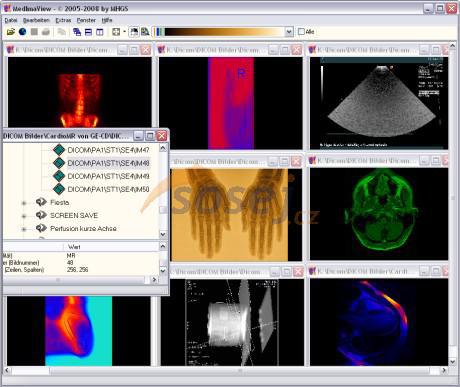Click the fit-to-window toolbar icon
Image resolution: width=460 pixels, height=387 pixels.
click(x=116, y=32)
